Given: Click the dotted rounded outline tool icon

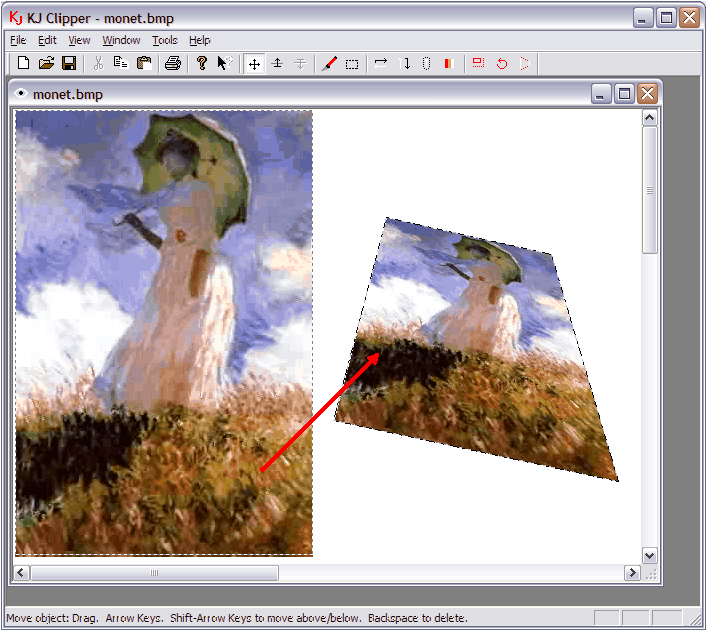Looking at the screenshot, I should (426, 63).
